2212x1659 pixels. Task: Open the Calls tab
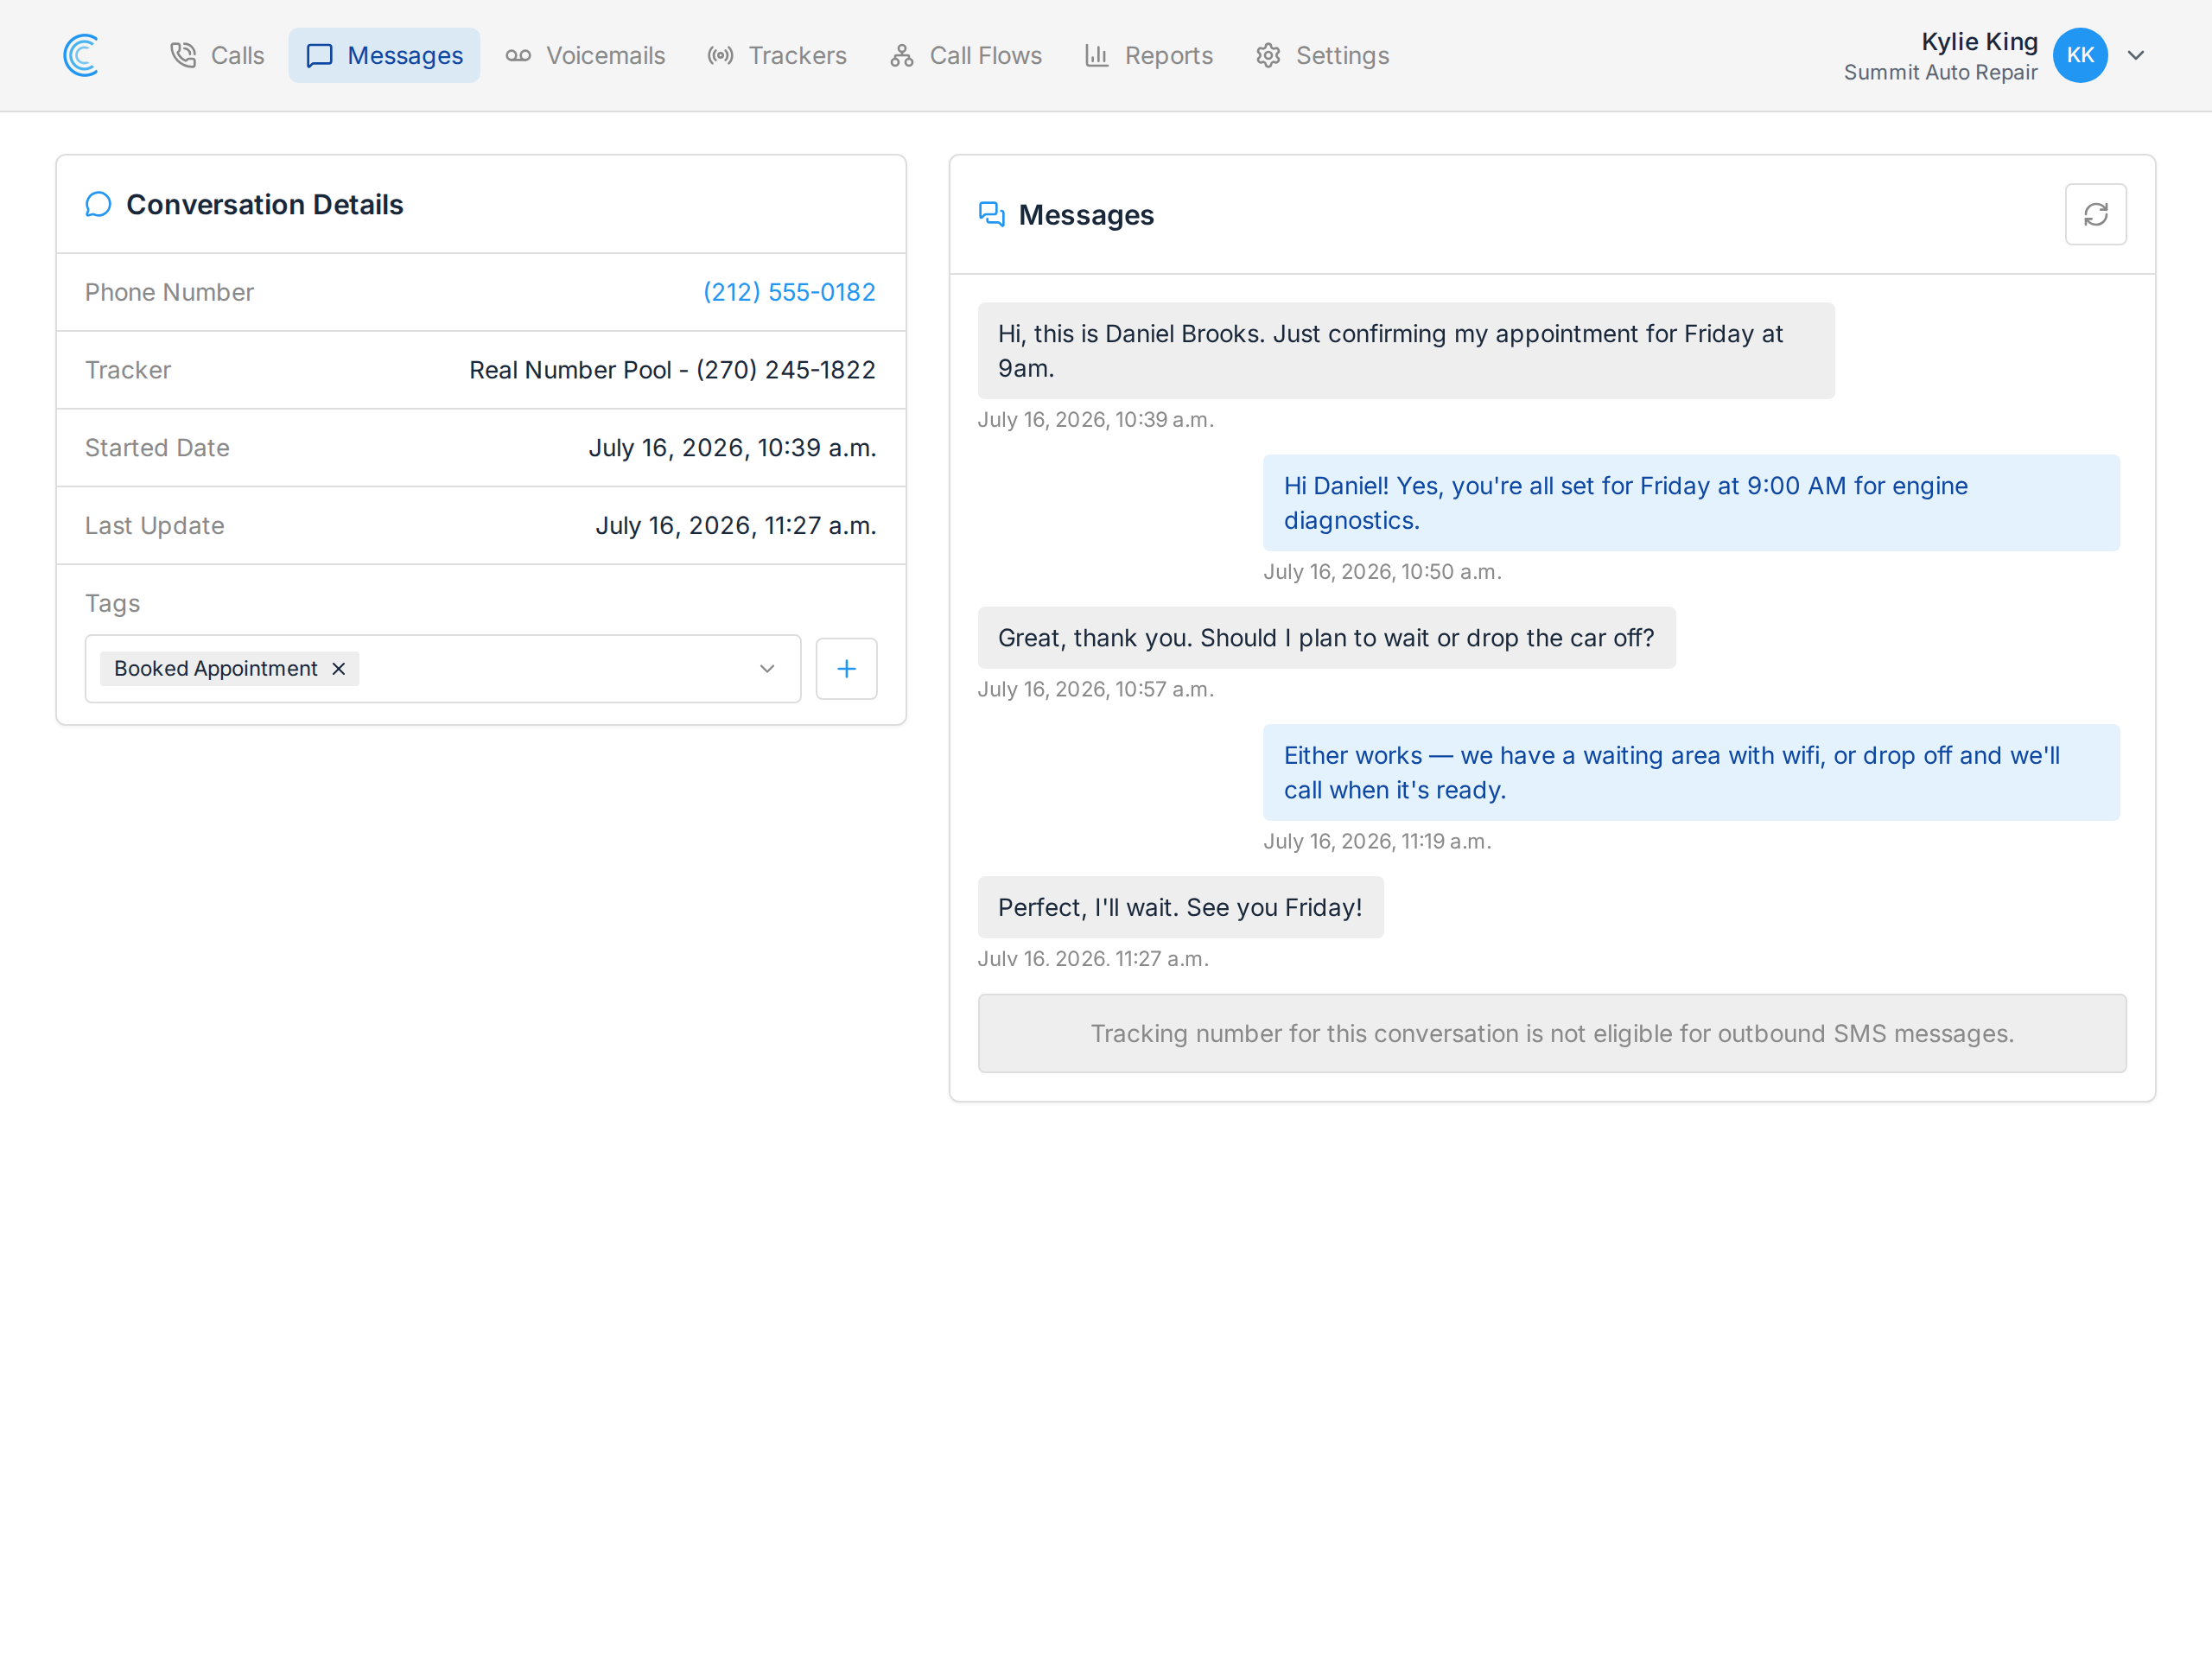point(217,55)
